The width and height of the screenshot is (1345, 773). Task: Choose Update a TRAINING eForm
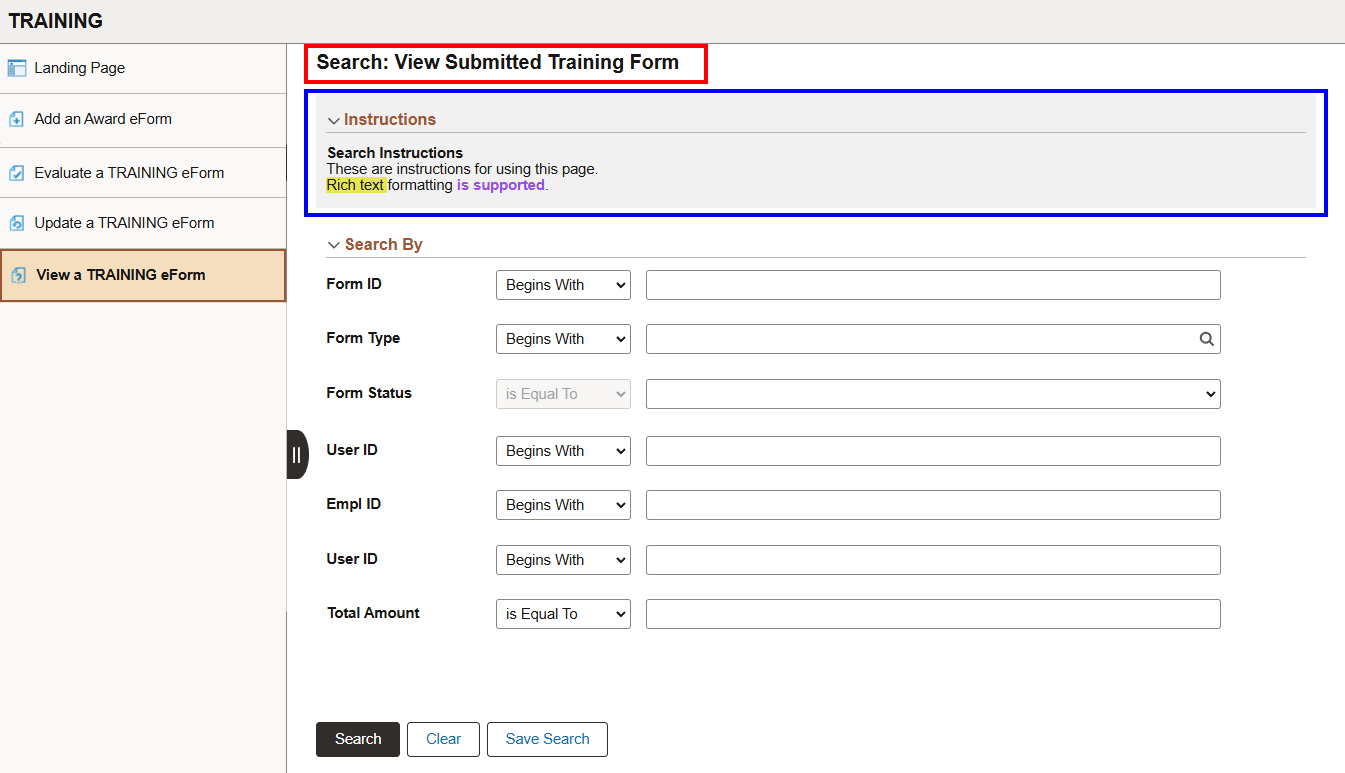(143, 223)
